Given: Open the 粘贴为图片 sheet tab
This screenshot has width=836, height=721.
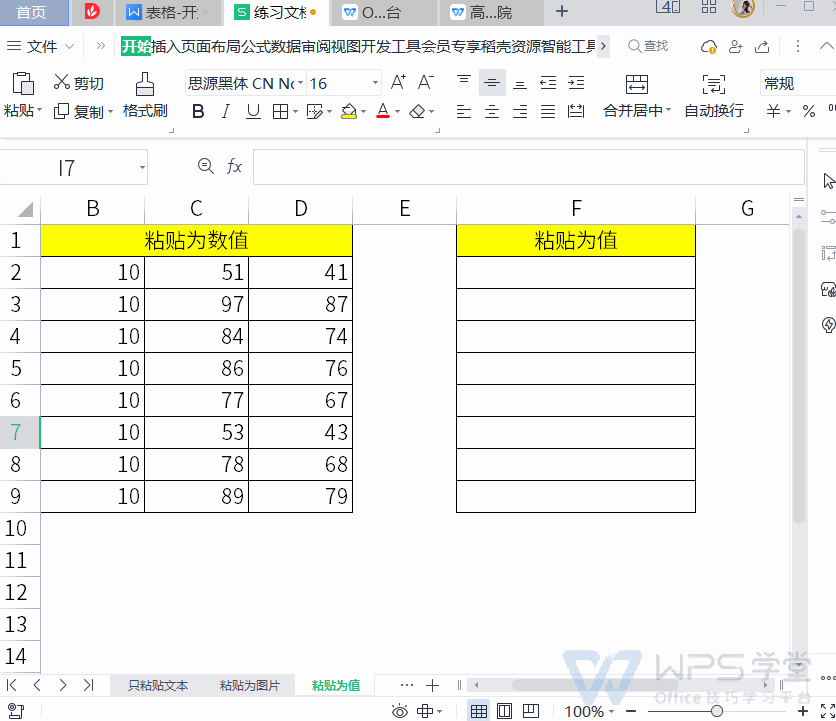Looking at the screenshot, I should coord(250,685).
